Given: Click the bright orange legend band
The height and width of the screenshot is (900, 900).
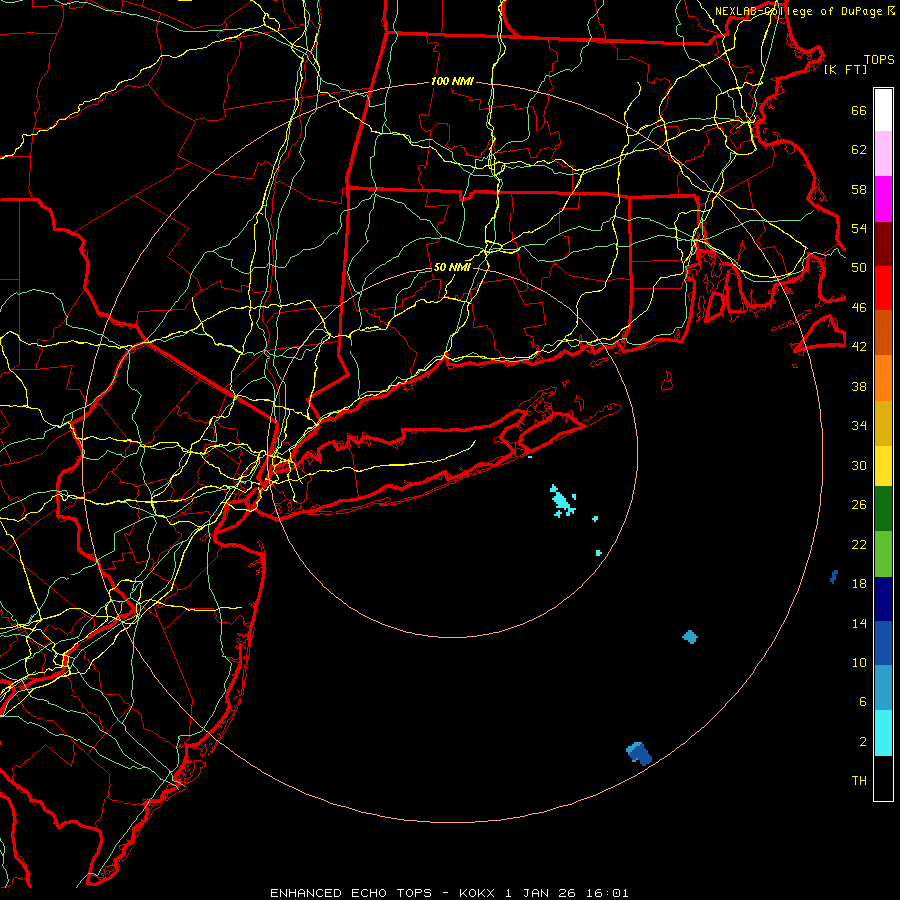Looking at the screenshot, I should click(883, 378).
